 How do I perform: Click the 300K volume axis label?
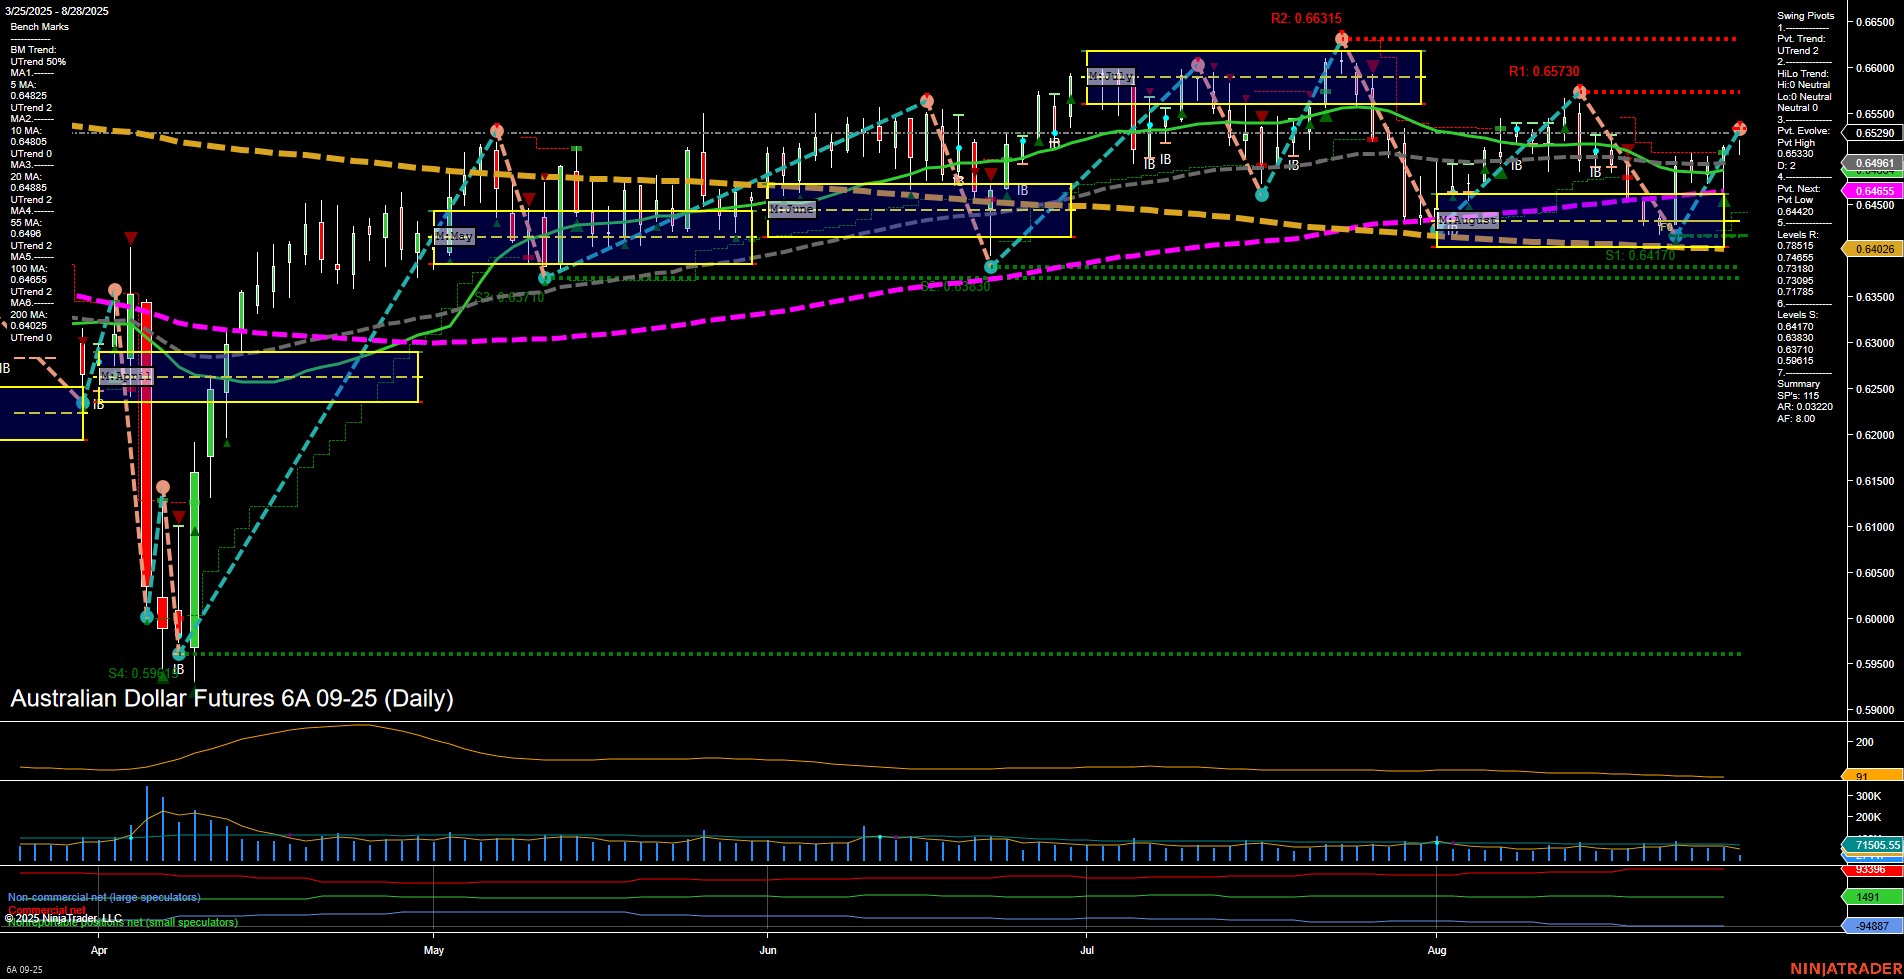point(1868,796)
